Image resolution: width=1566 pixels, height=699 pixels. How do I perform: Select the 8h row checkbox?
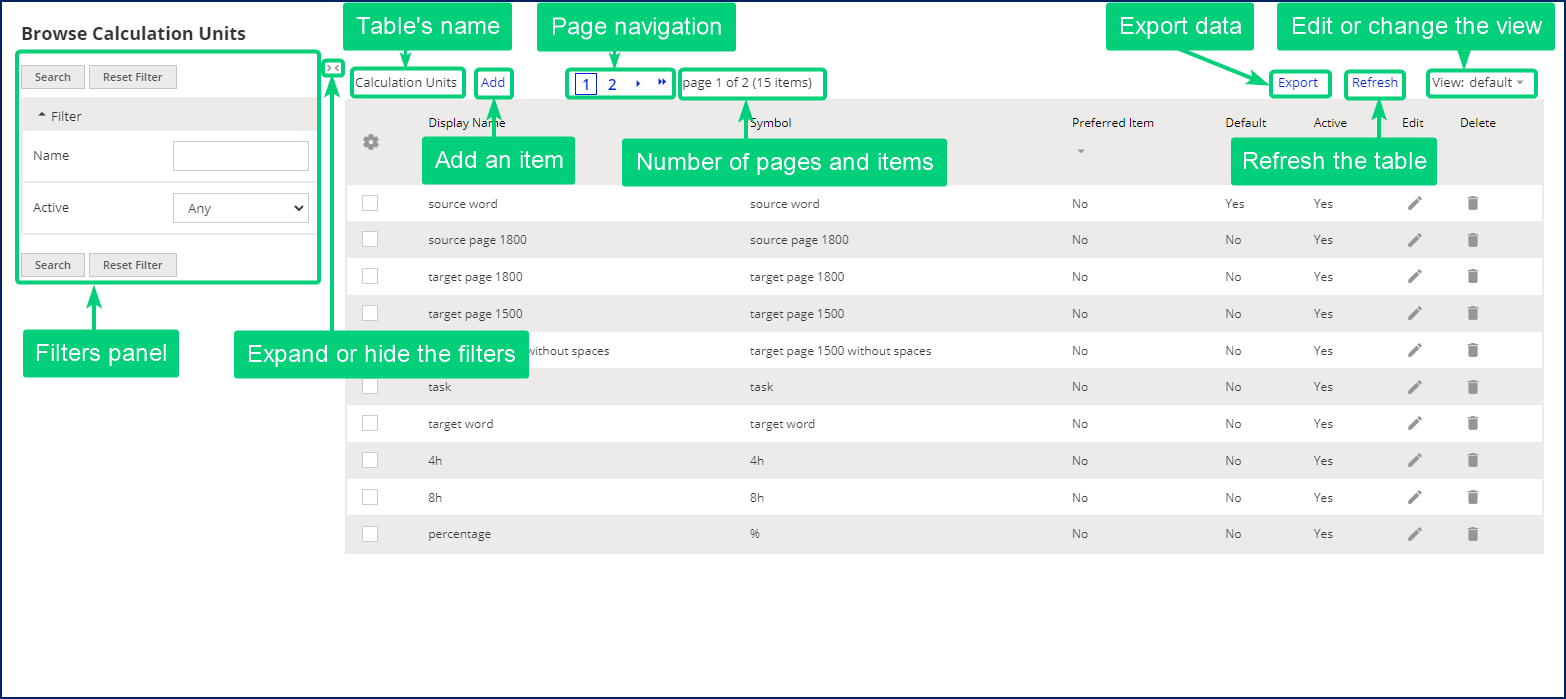point(370,497)
